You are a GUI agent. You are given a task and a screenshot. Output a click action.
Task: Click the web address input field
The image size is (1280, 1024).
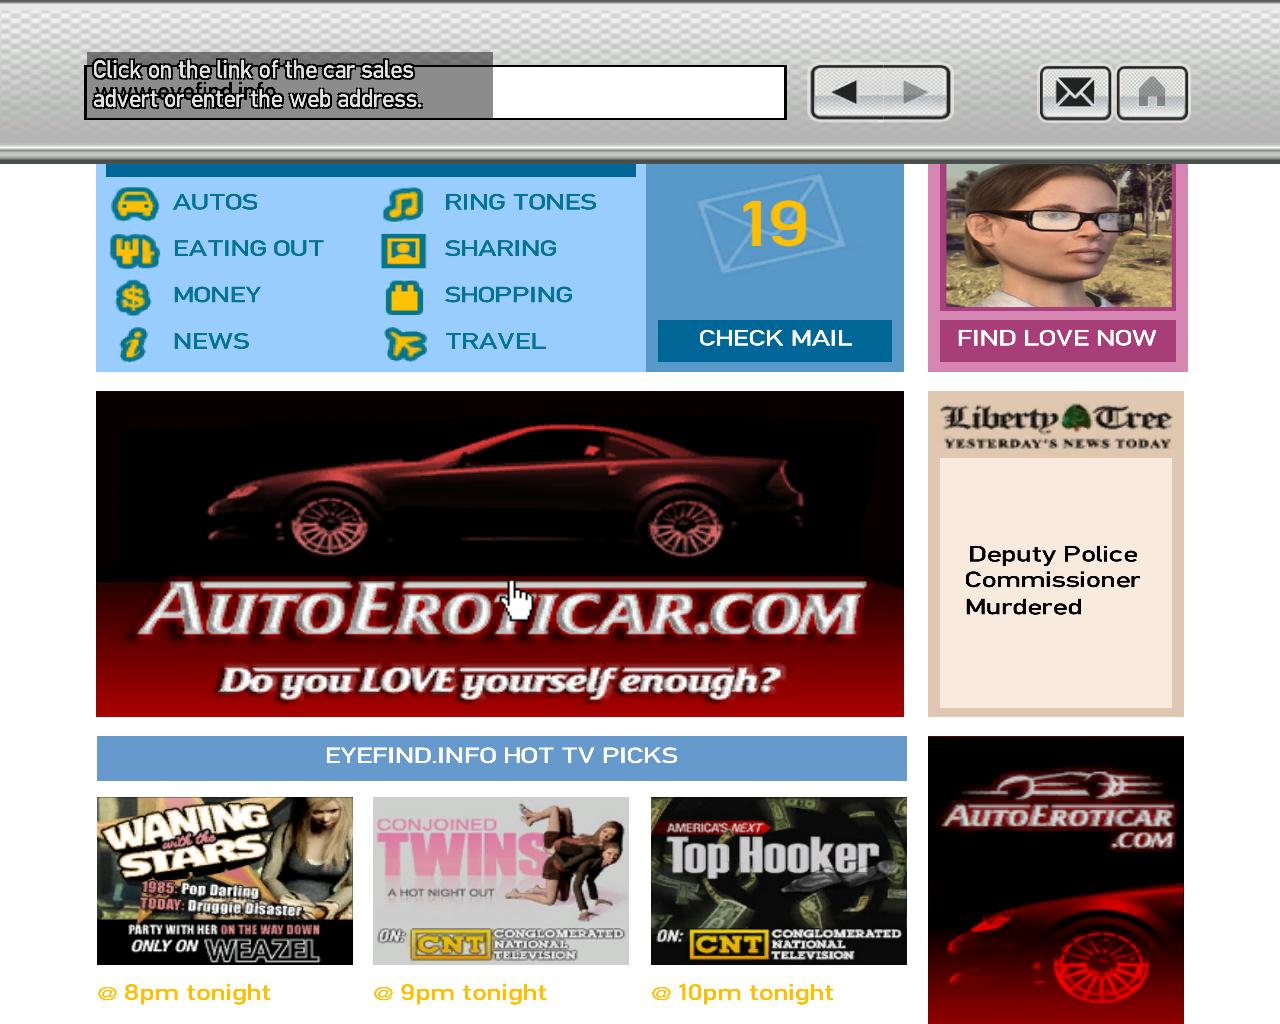point(435,93)
